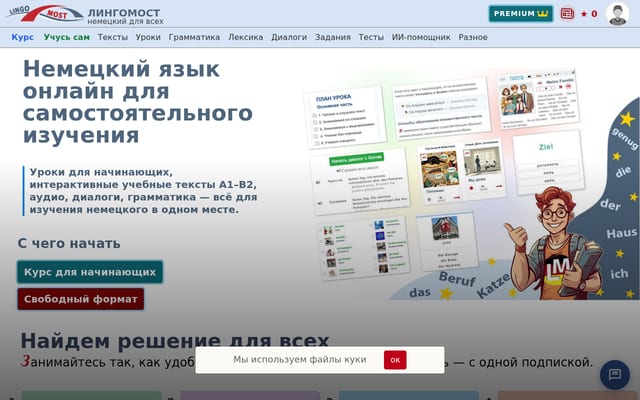Select the Курс menu item
Viewport: 640px width, 400px height.
(x=22, y=37)
